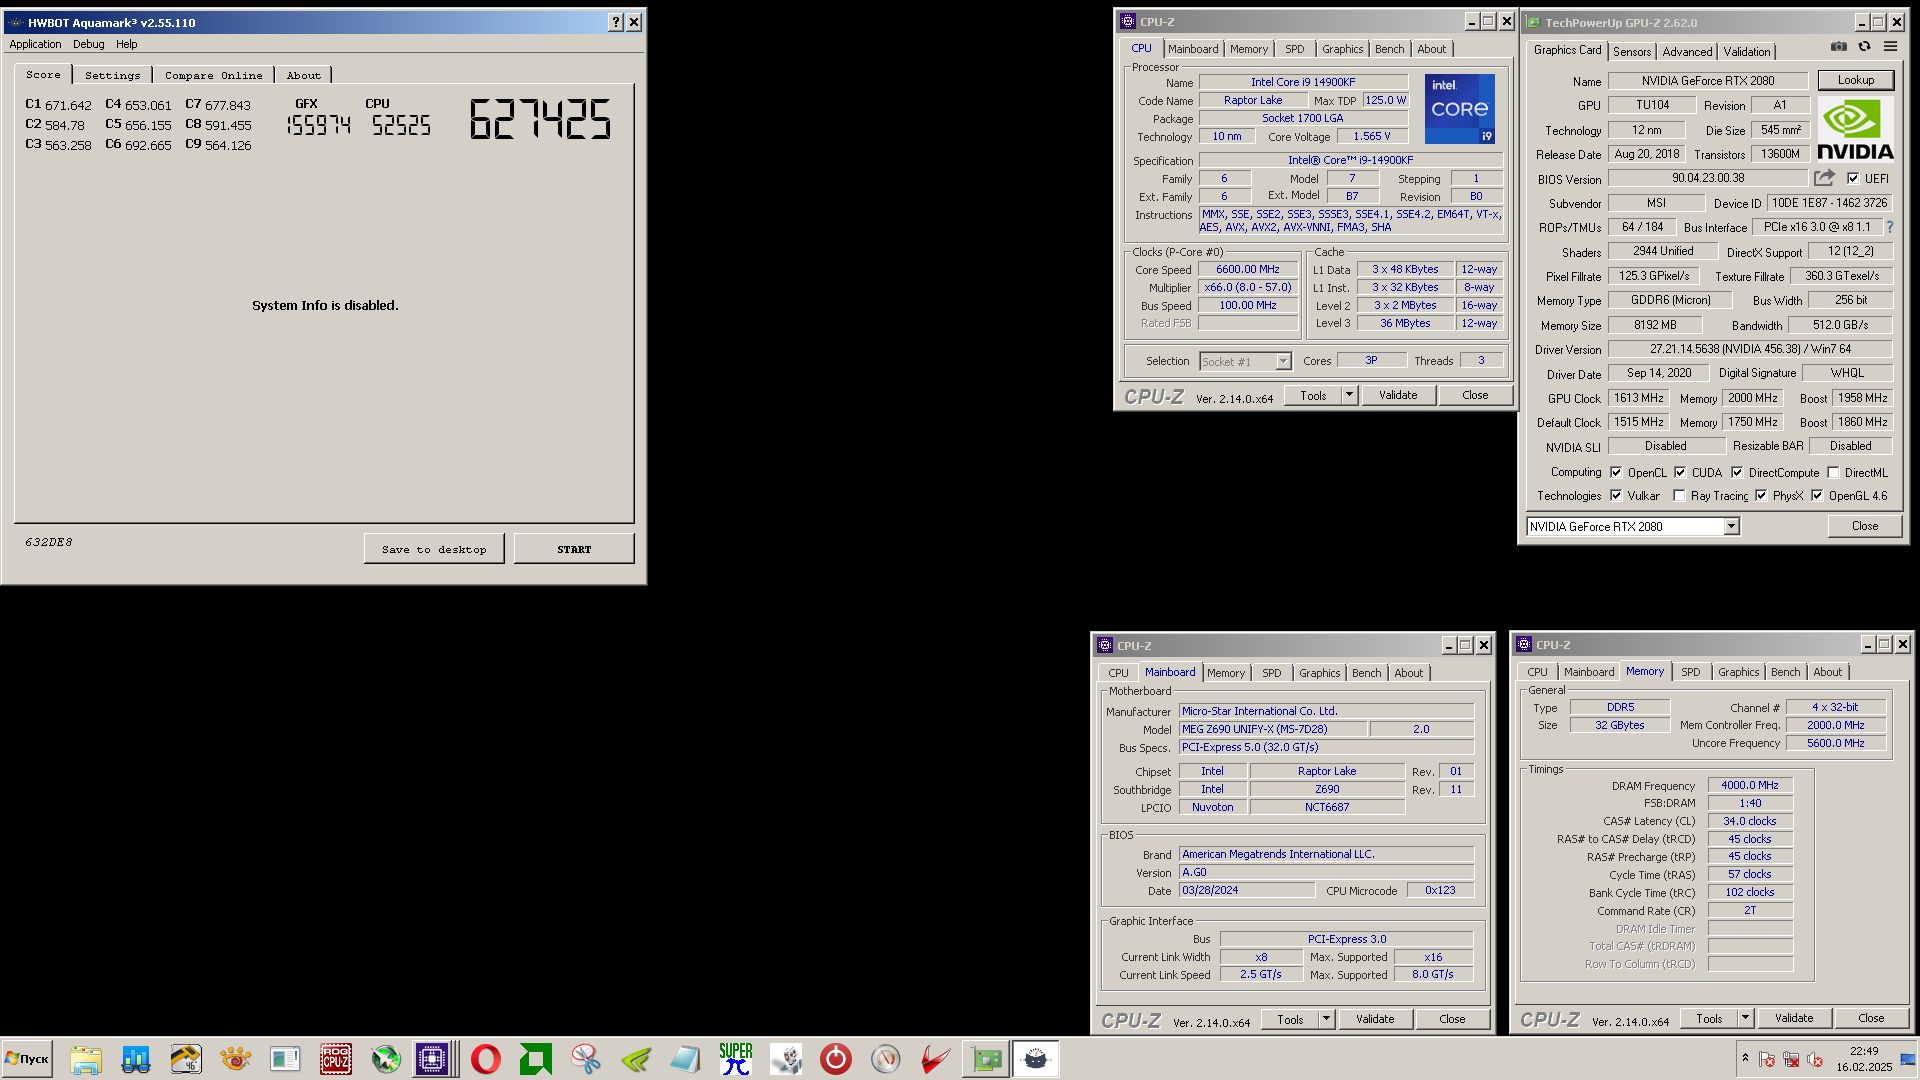Toggle the PhysX checkbox
The height and width of the screenshot is (1080, 1920).
1761,496
